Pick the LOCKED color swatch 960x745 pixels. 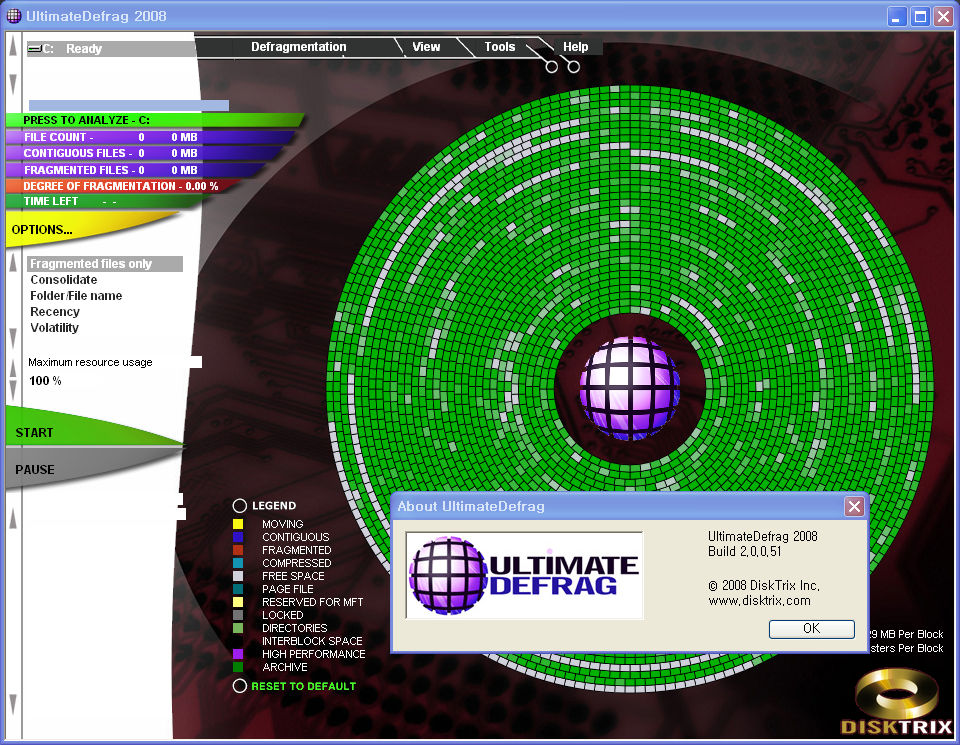coord(238,615)
